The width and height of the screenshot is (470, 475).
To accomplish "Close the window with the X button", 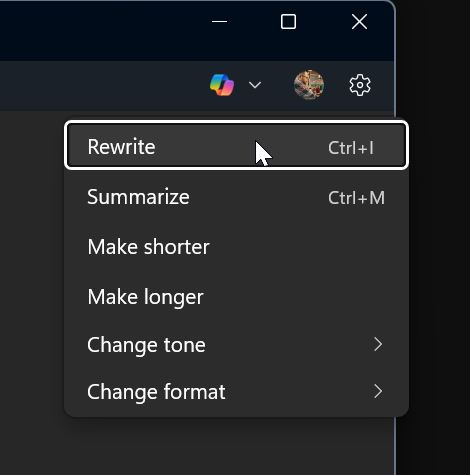I will (x=359, y=22).
